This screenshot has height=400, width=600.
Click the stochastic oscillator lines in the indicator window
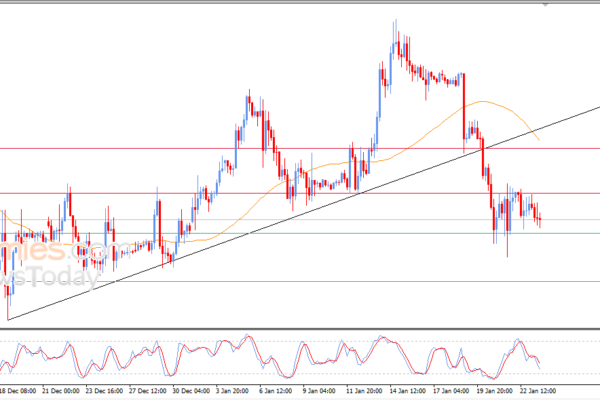[300, 356]
